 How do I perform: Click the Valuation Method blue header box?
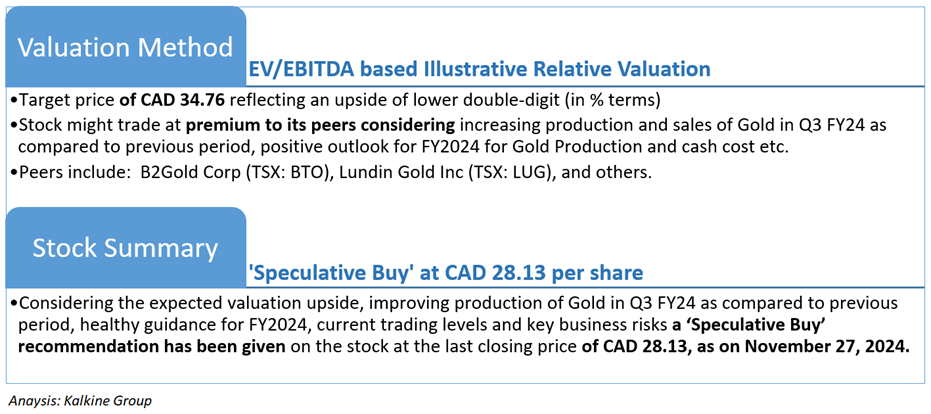(x=125, y=46)
